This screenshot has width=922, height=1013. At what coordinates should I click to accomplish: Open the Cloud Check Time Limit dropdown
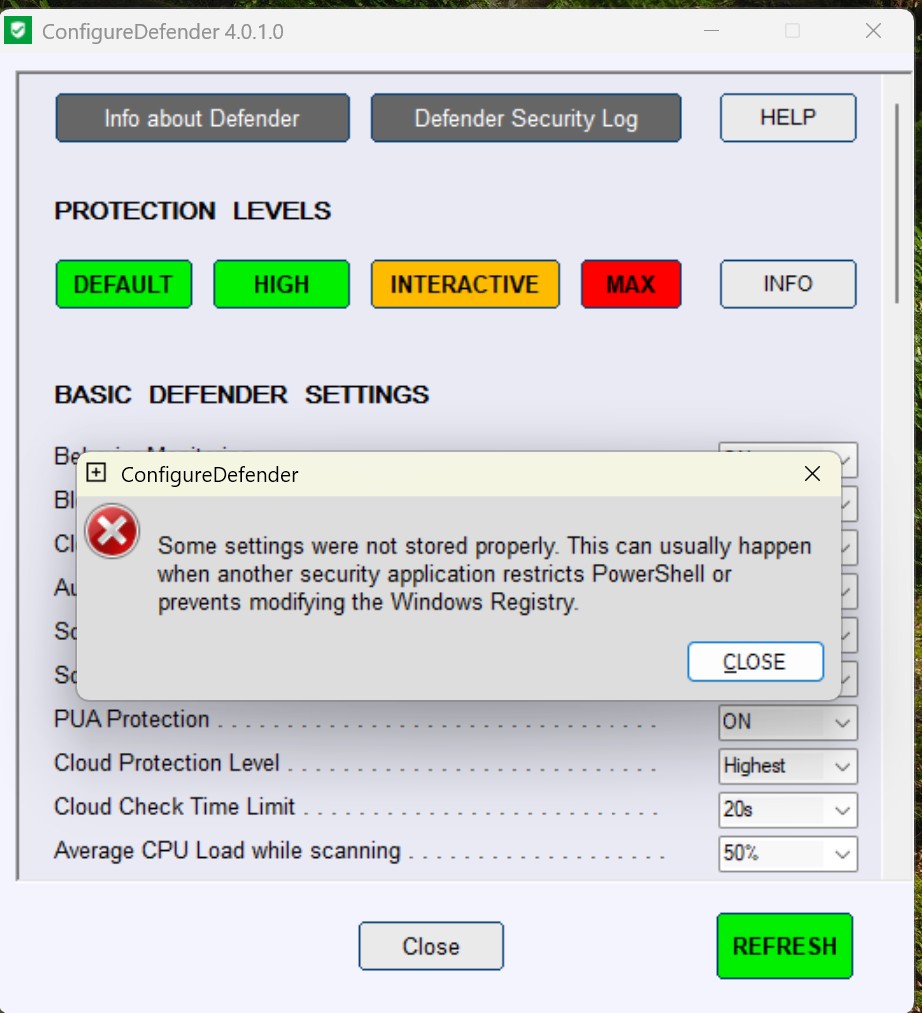pos(788,810)
